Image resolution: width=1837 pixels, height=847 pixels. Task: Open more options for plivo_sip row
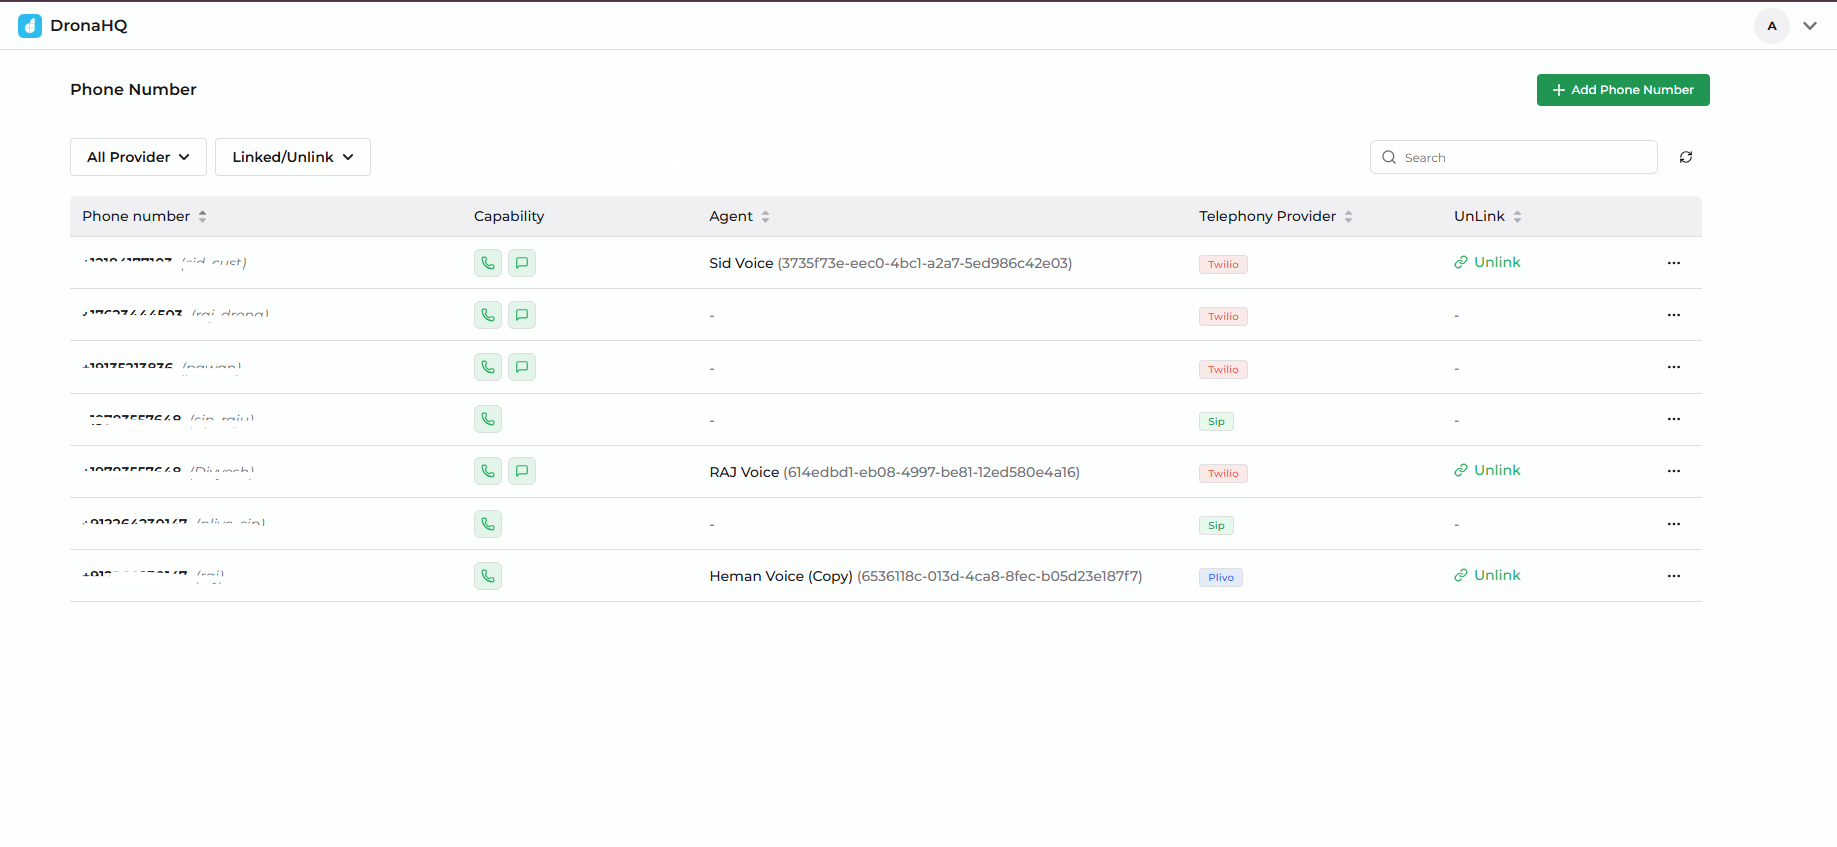point(1674,524)
